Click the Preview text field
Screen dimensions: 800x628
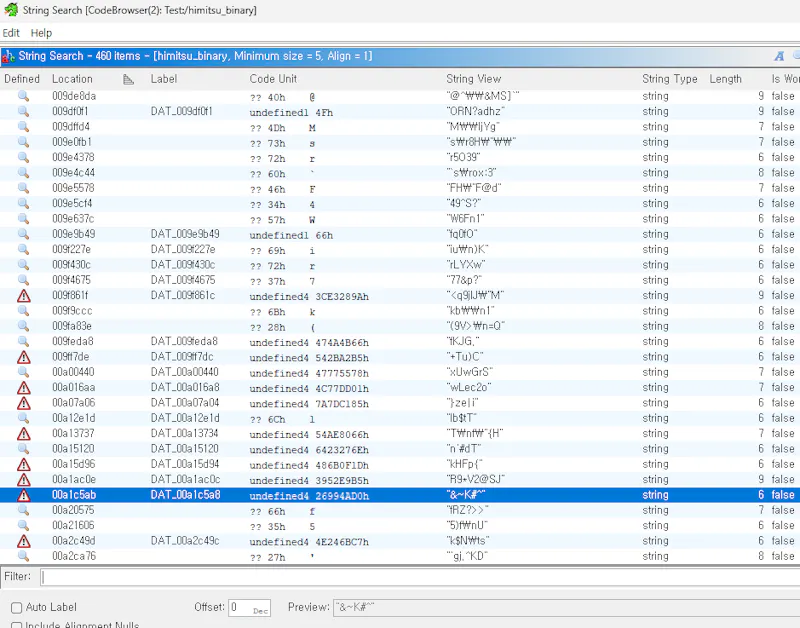click(566, 608)
